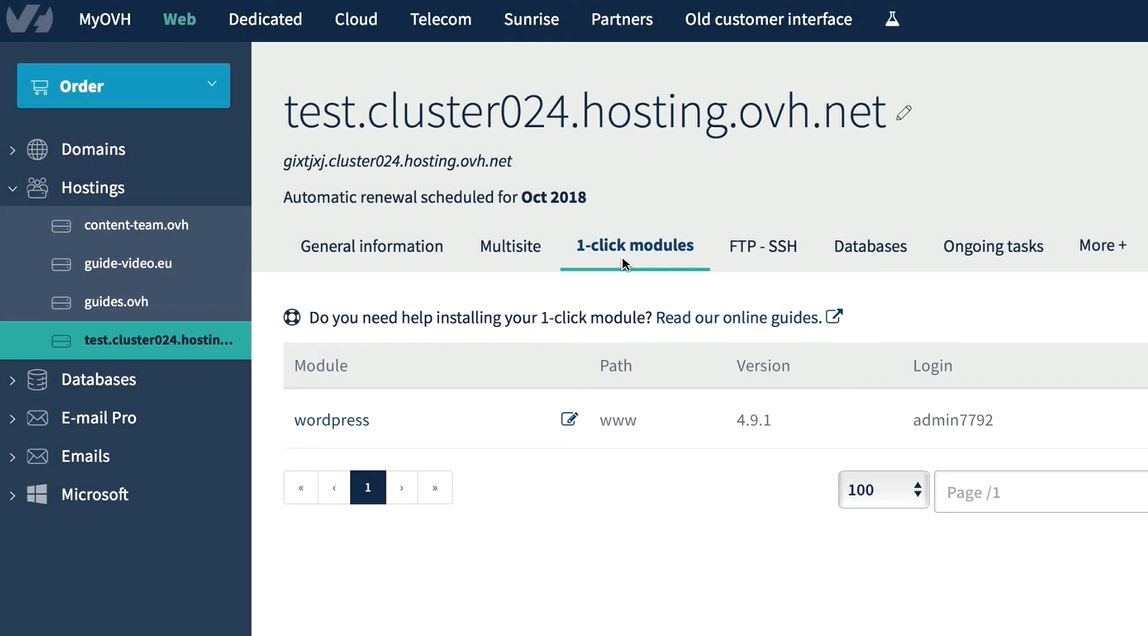Click the admin7792 login value
Viewport: 1148px width, 636px height.
pyautogui.click(x=953, y=420)
